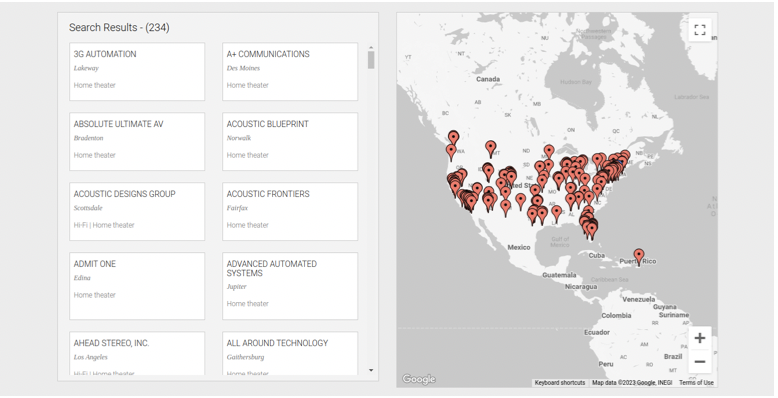
Task: Click the results list scroll-down arrow
Action: point(371,370)
